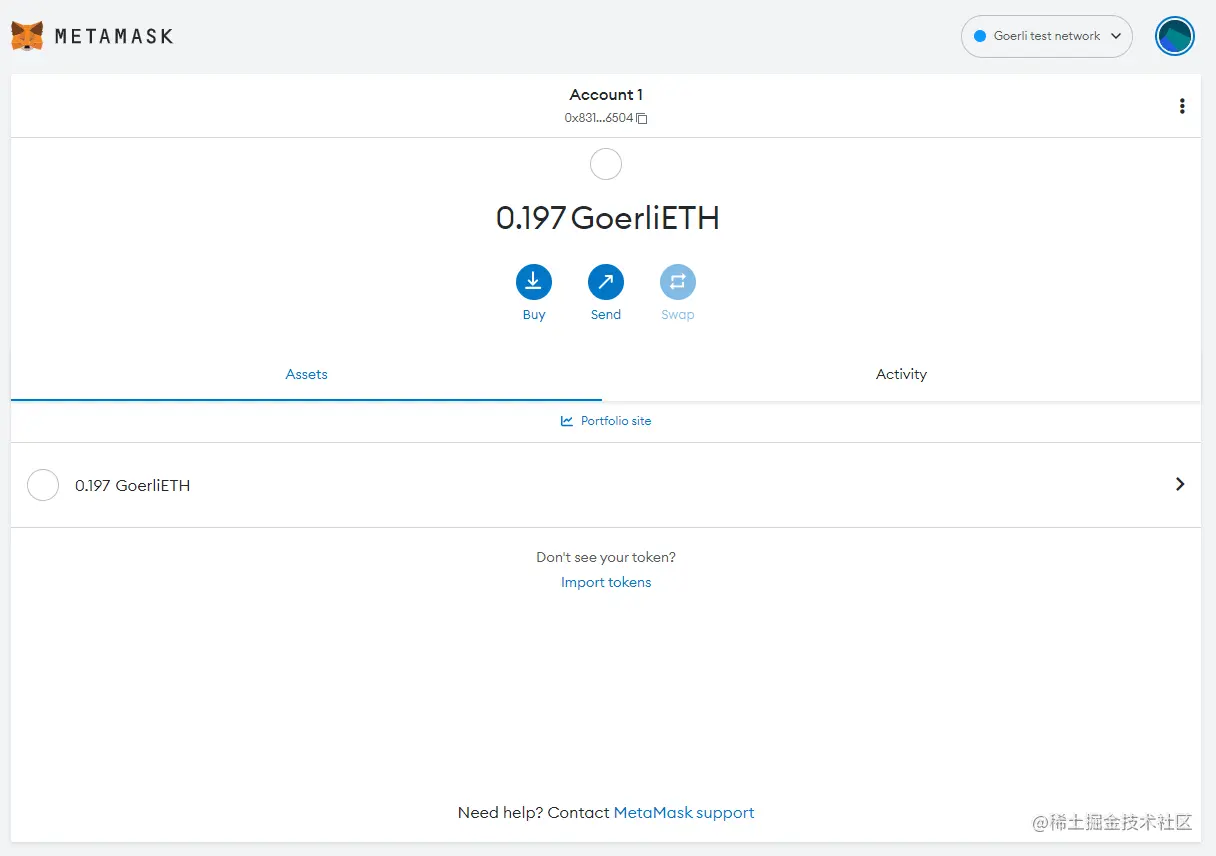The height and width of the screenshot is (856, 1216).
Task: Open the 0.197 GoerliETH asset row
Action: click(x=606, y=485)
